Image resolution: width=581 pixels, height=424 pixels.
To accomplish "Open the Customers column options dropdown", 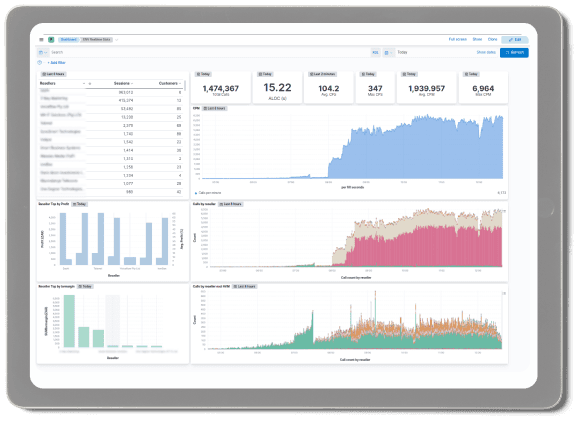I will [180, 84].
